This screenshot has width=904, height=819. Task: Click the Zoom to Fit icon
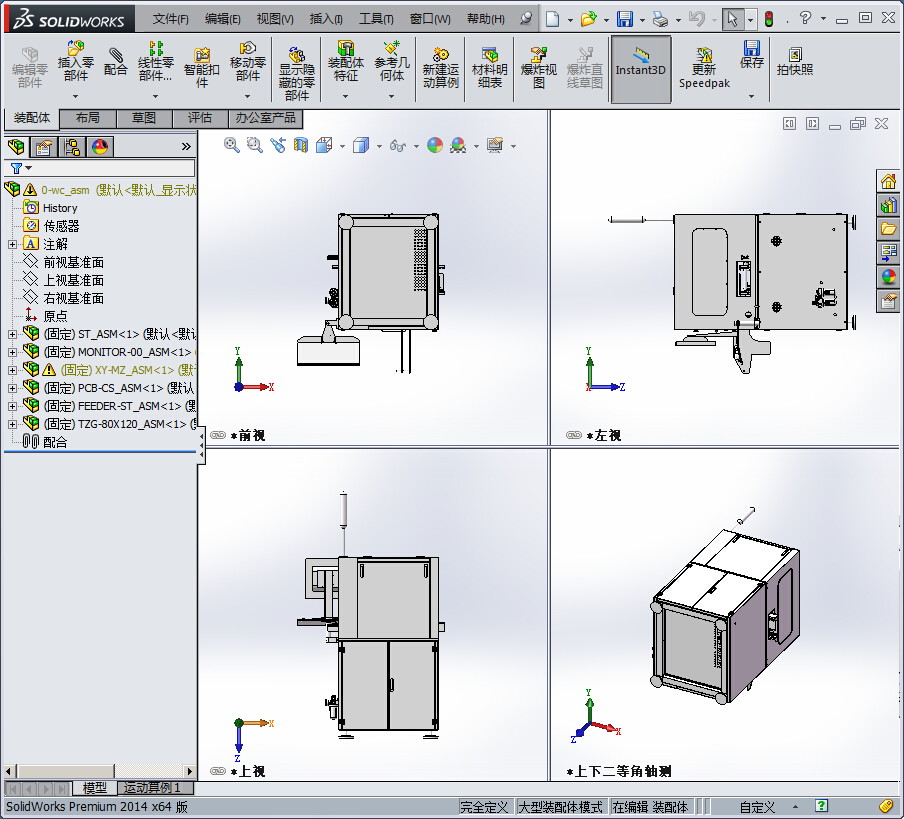point(231,145)
